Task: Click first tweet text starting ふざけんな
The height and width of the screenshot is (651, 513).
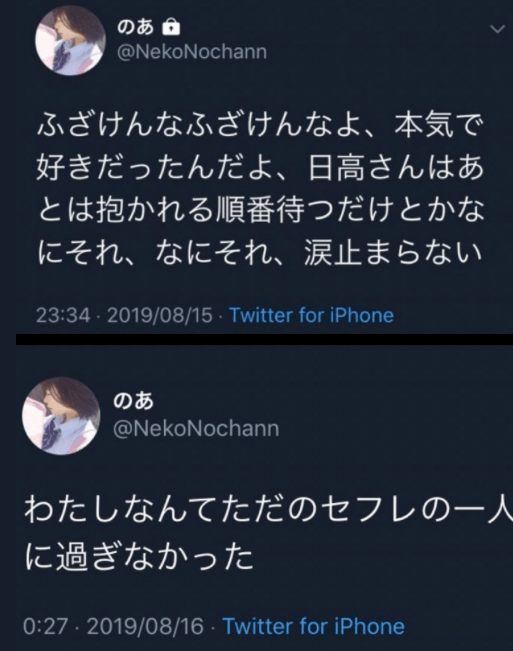Action: click(x=260, y=189)
